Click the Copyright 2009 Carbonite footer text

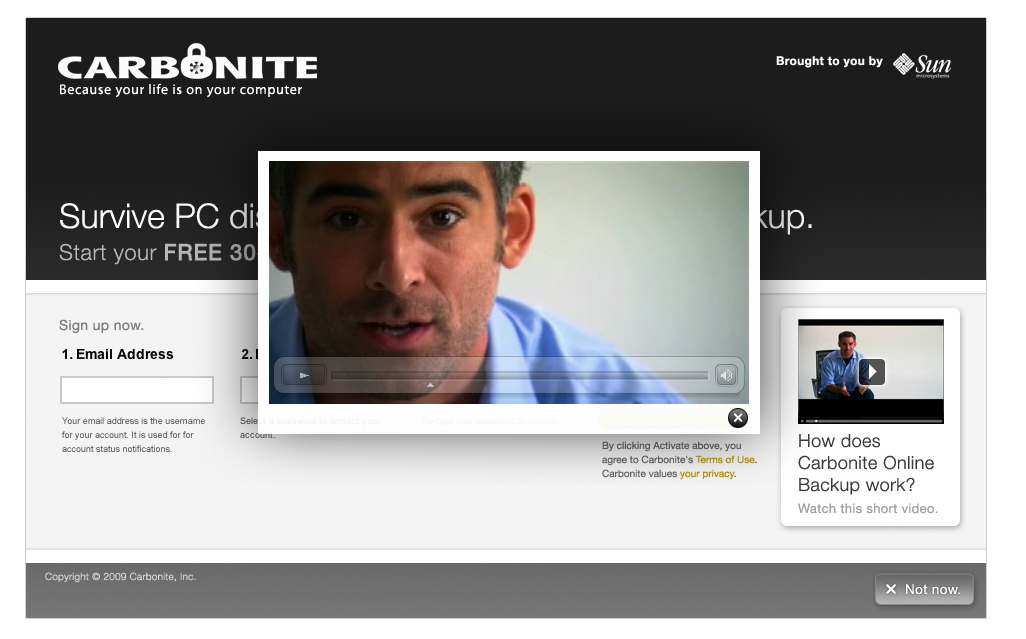click(120, 577)
